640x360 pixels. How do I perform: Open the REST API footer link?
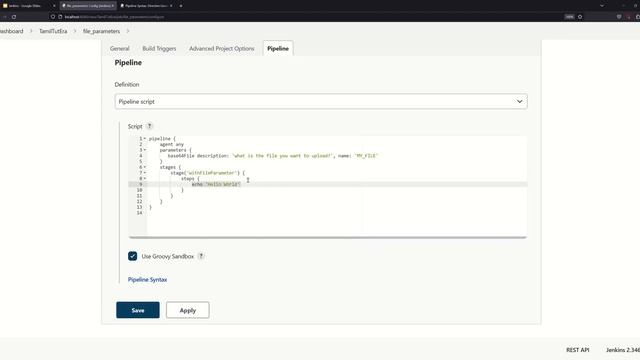tap(578, 350)
